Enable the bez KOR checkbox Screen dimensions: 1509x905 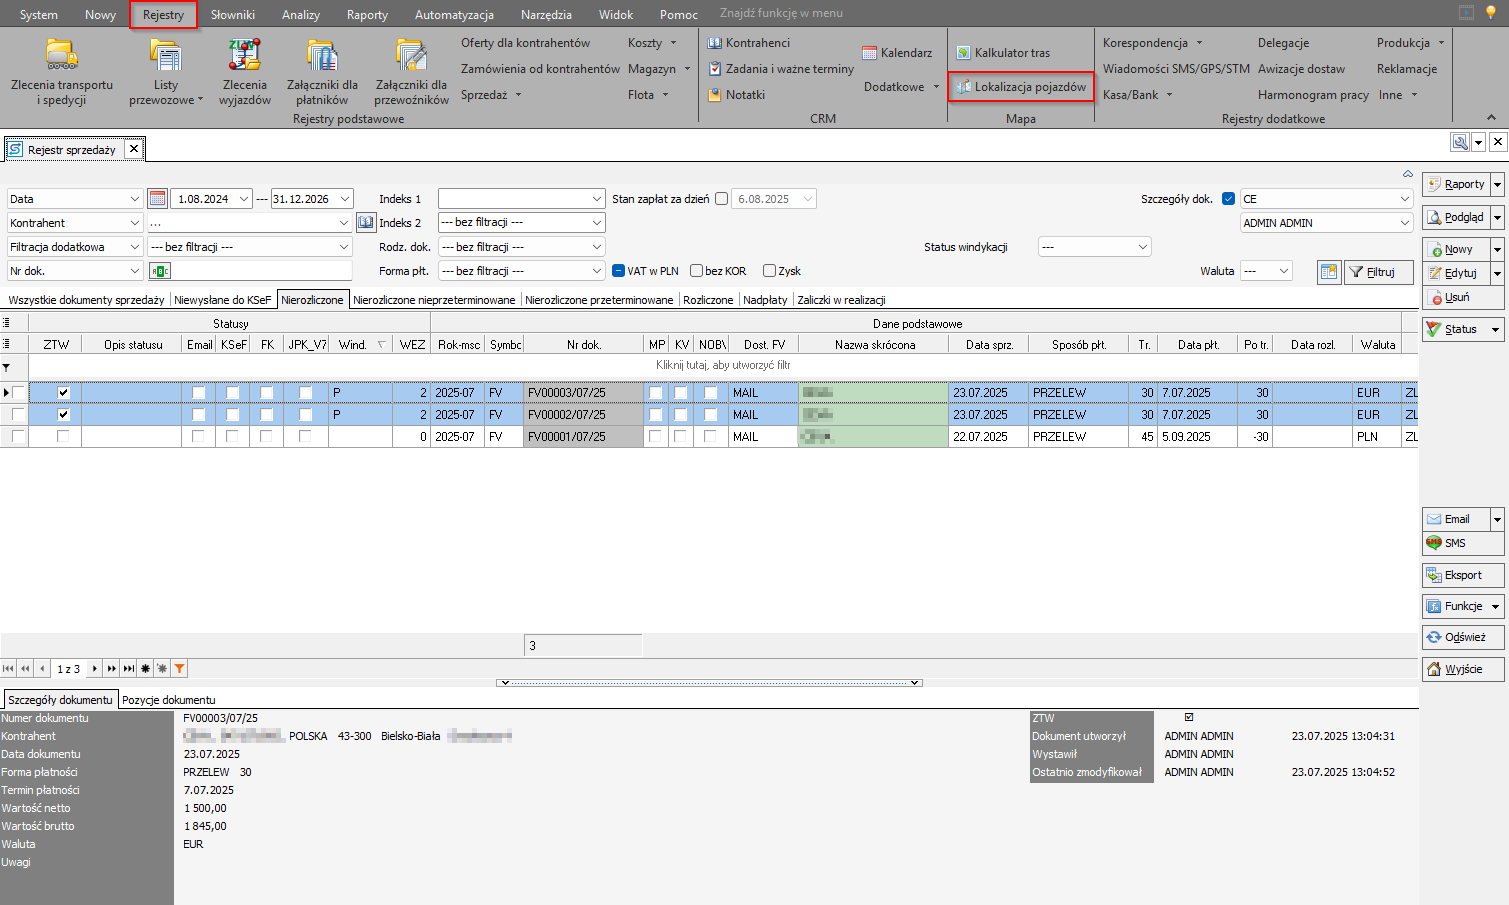[x=697, y=271]
